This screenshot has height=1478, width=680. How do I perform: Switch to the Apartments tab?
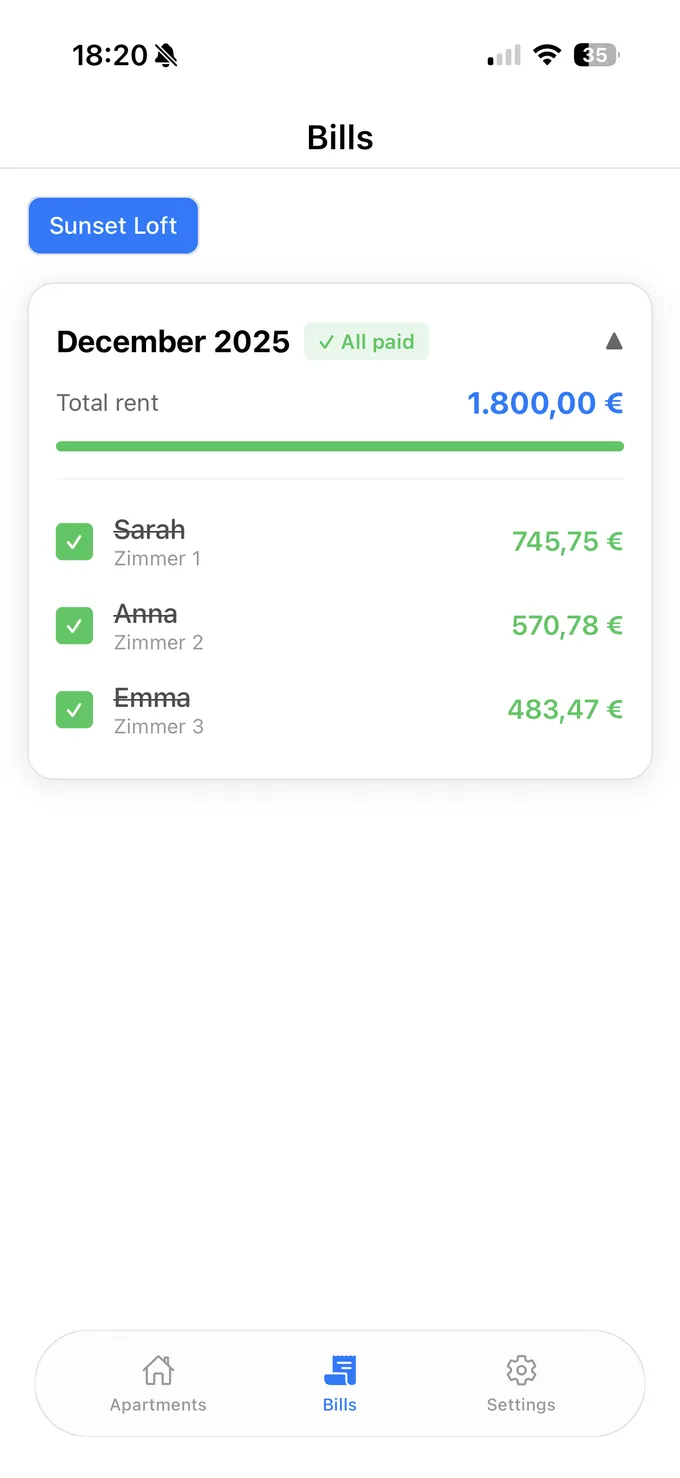point(157,1383)
